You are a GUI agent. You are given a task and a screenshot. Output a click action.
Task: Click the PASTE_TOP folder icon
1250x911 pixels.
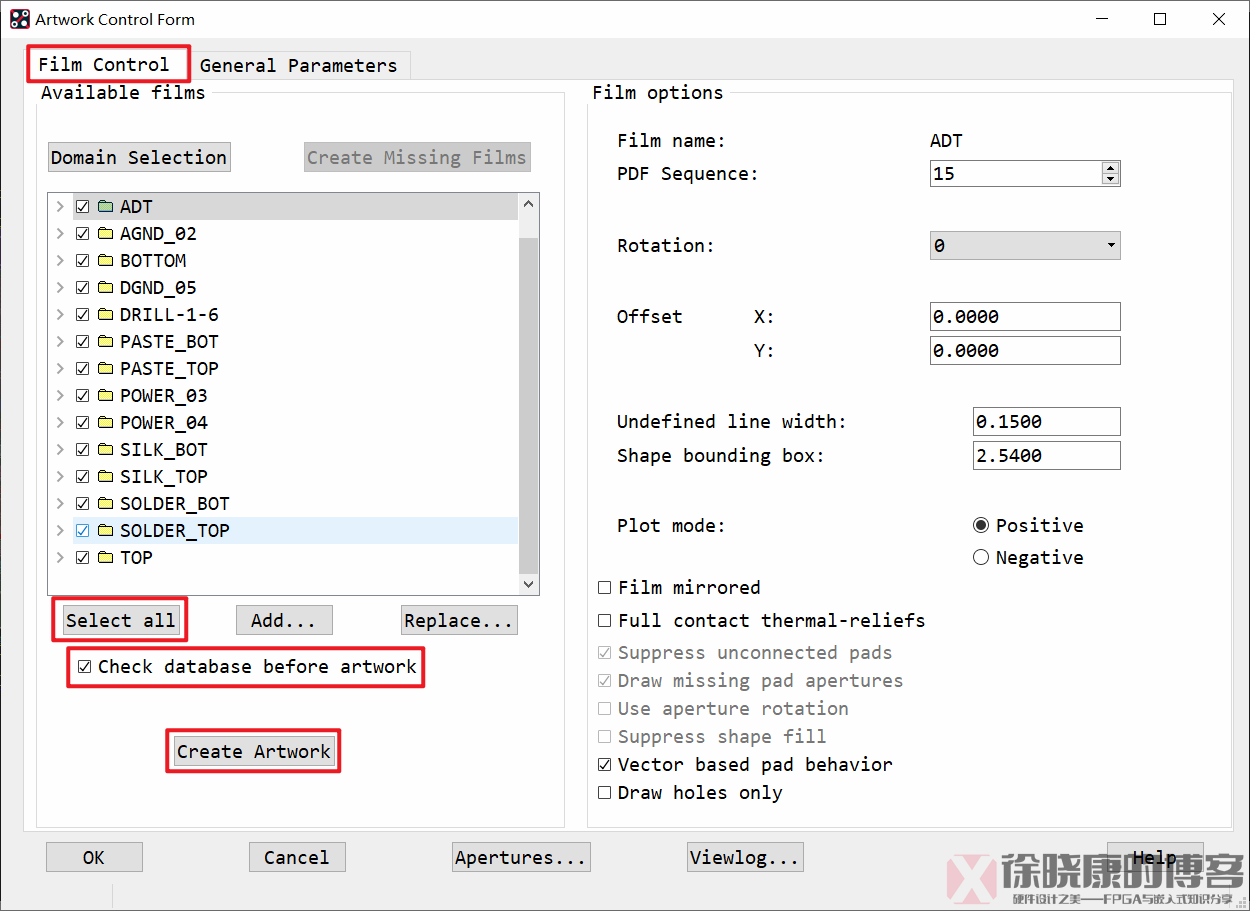tap(105, 369)
